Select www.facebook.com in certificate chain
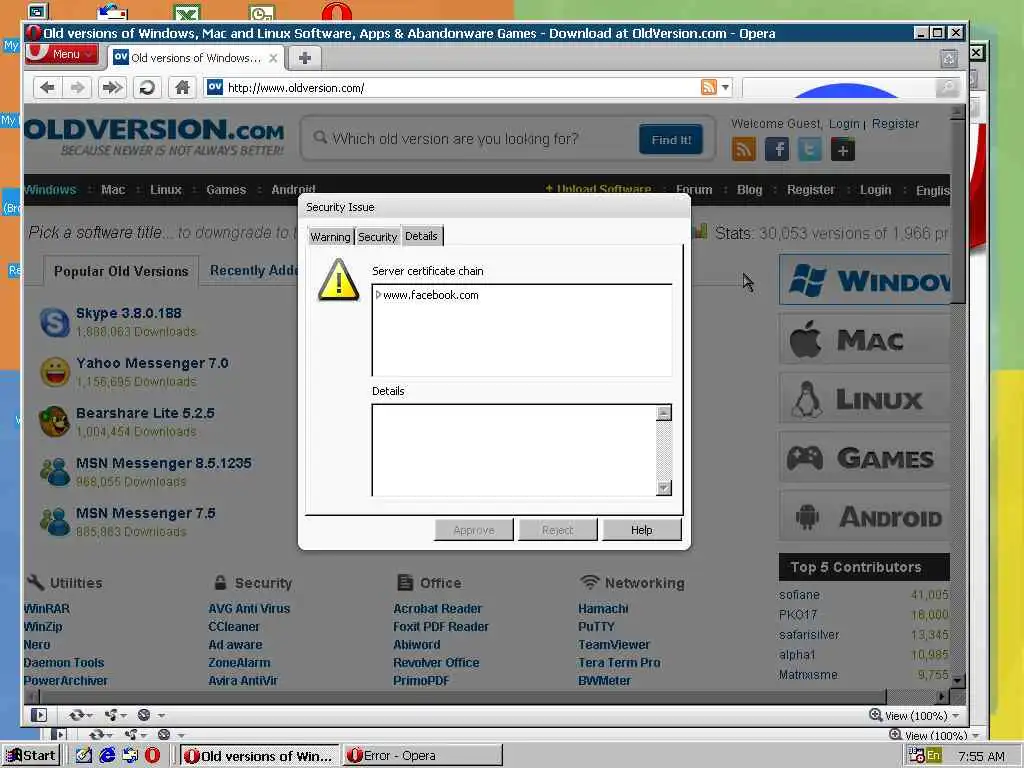This screenshot has width=1024, height=768. [x=430, y=295]
